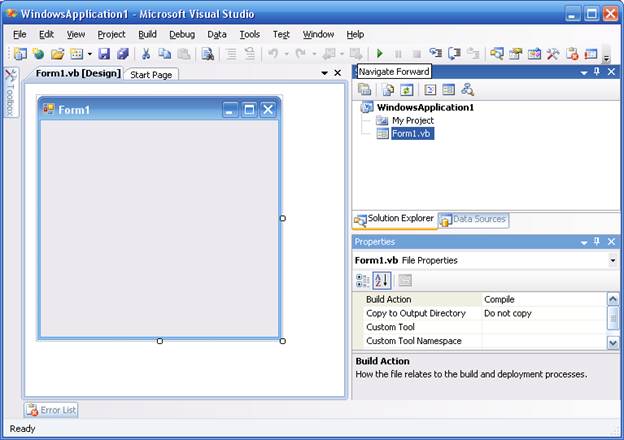Viewport: 624px width, 440px height.
Task: Open the Project menu
Action: (x=111, y=35)
